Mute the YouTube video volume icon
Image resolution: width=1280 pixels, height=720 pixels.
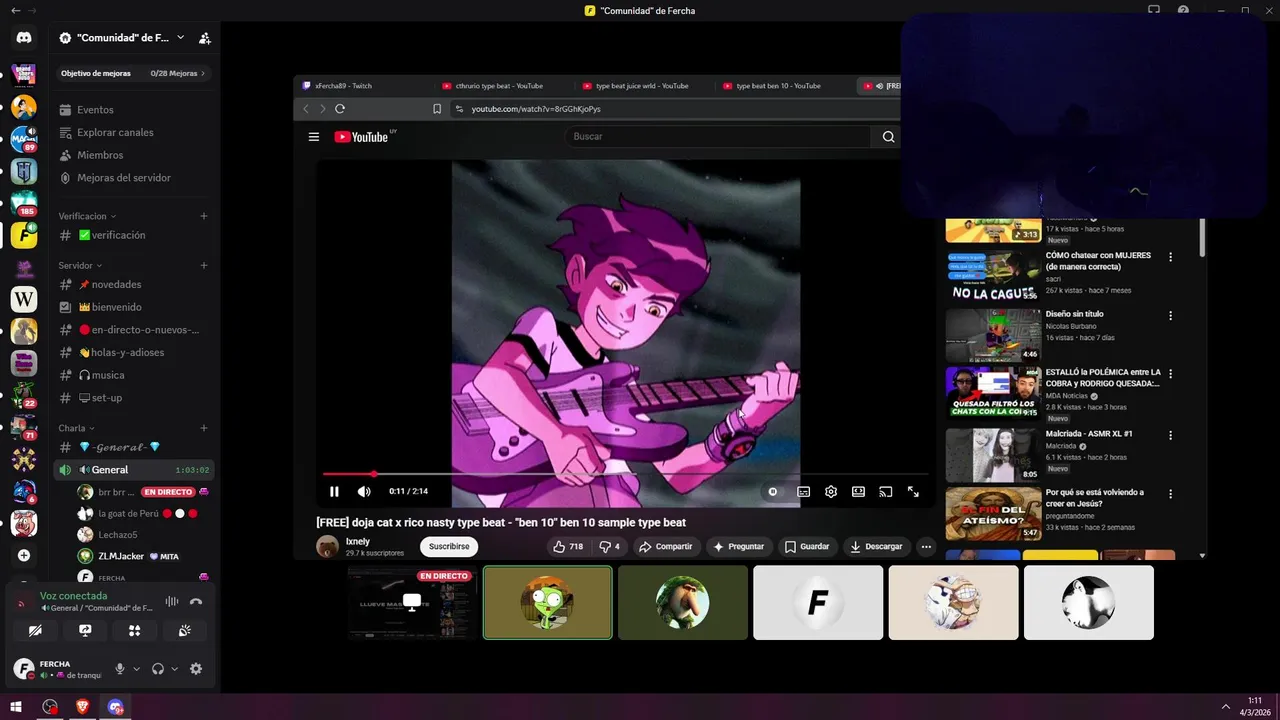point(364,491)
